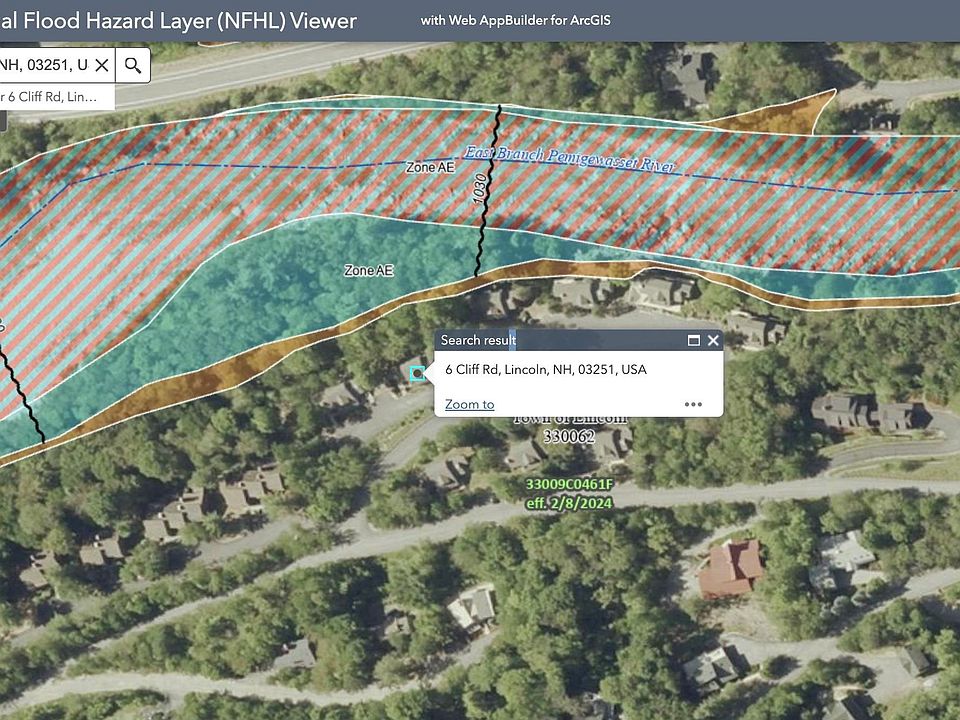Click the Flood Hazard Layer Viewer title

[x=180, y=21]
